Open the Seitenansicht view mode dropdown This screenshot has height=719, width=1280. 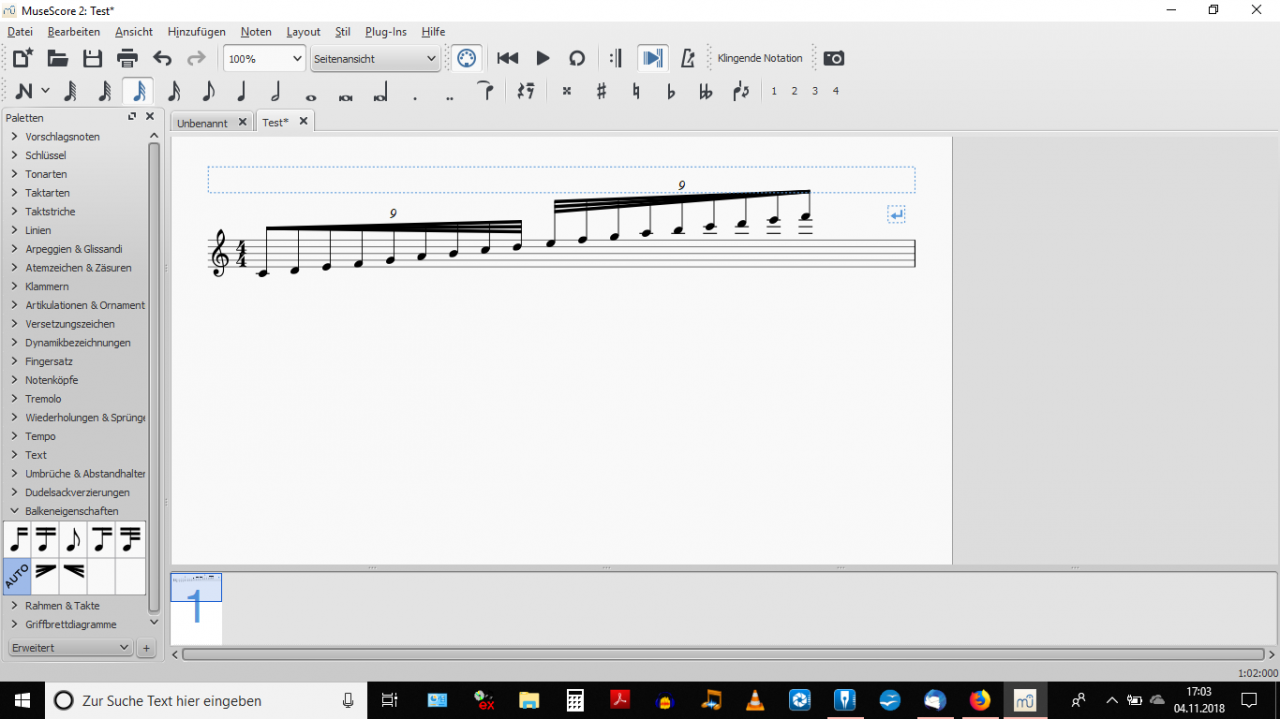click(375, 59)
